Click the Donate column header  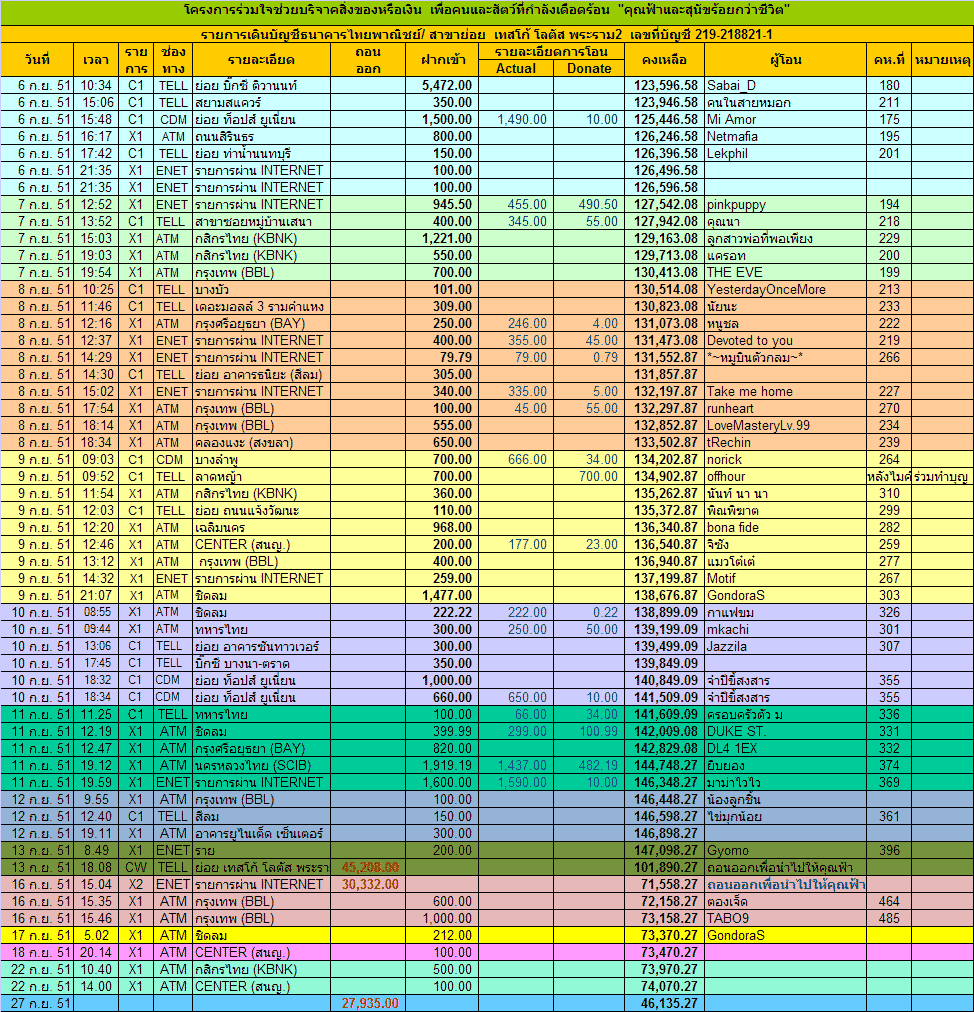click(x=589, y=68)
